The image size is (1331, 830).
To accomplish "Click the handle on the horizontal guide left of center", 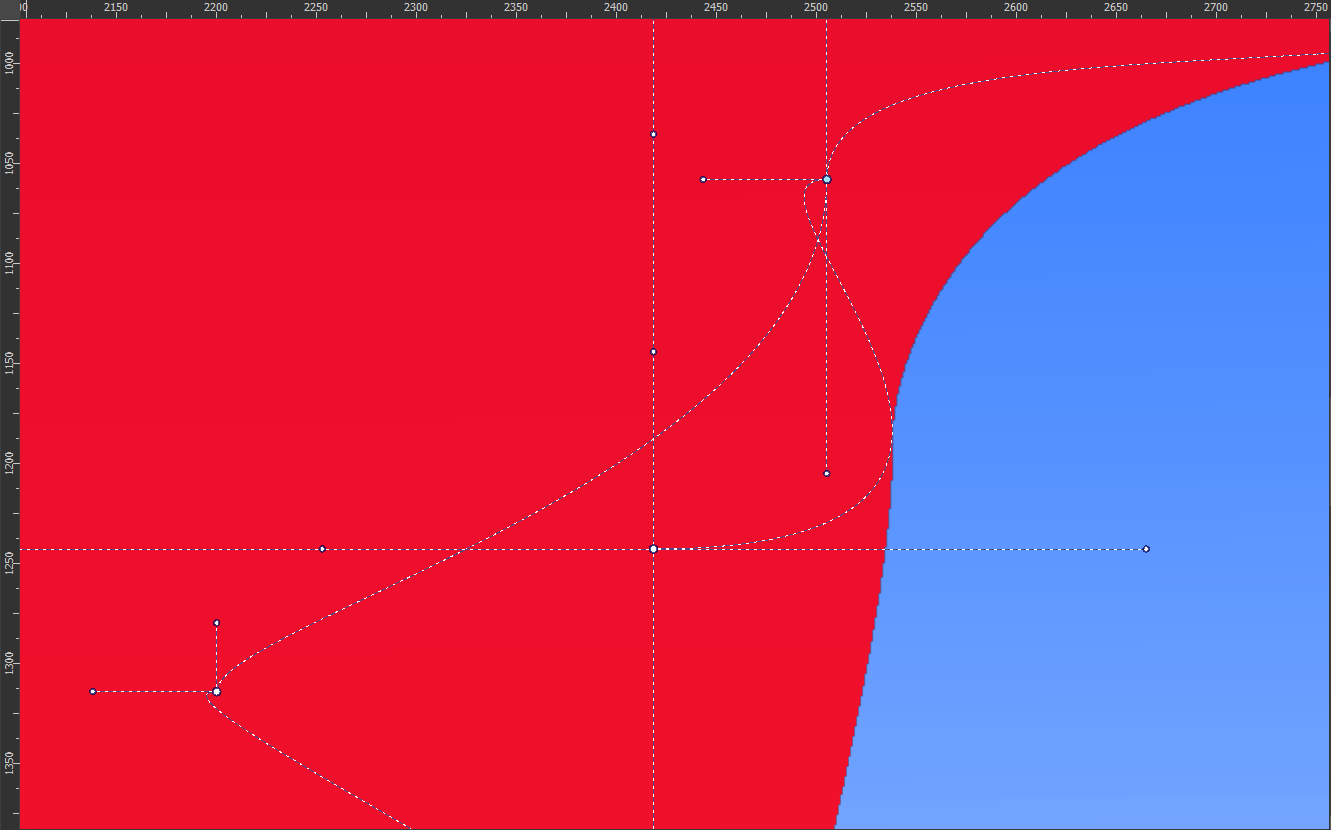I will tap(322, 549).
